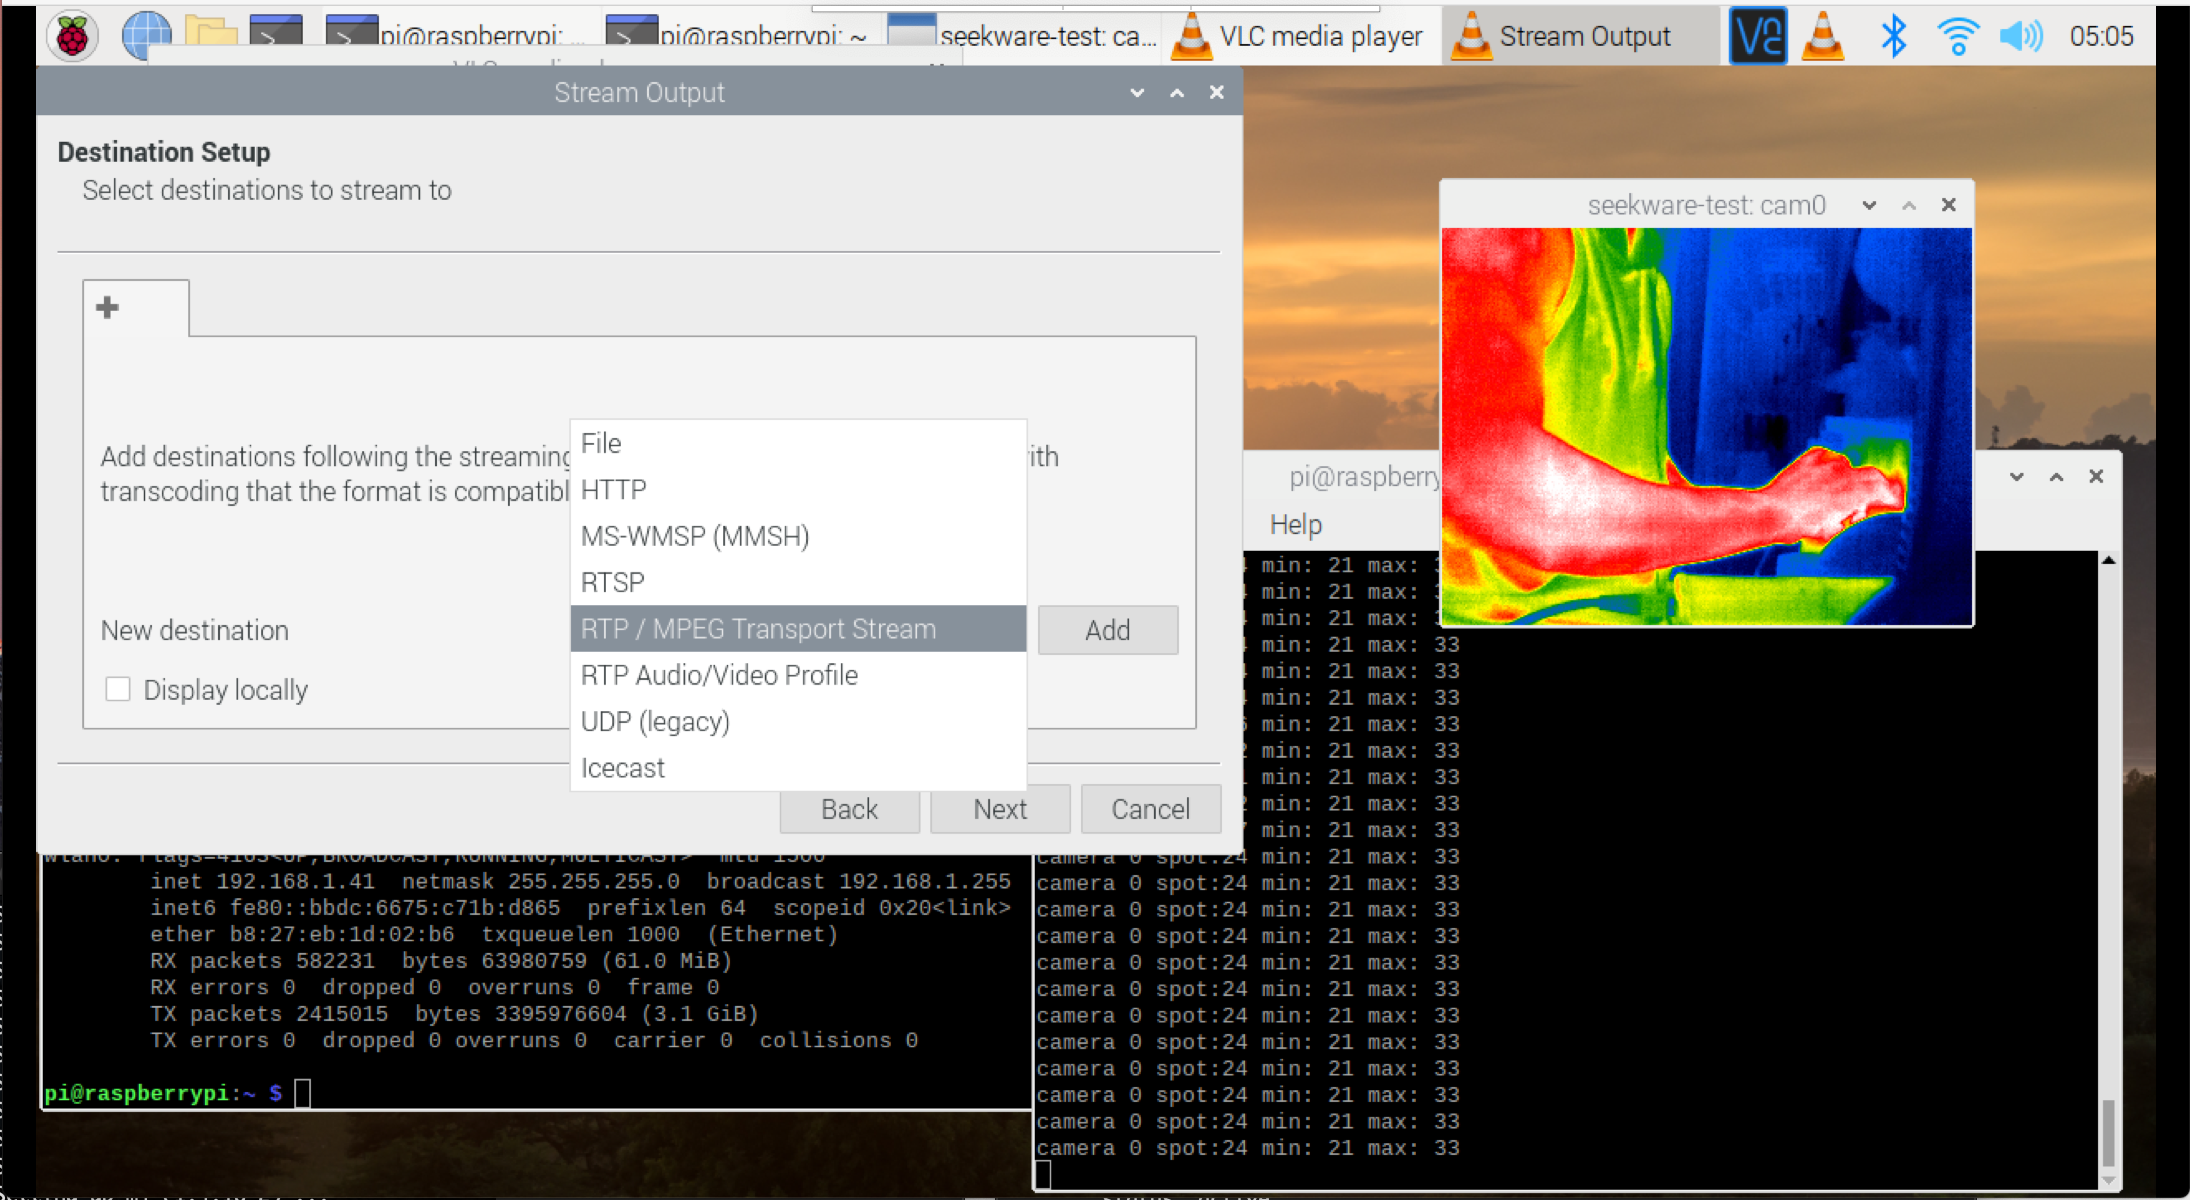
Task: Choose RTSP from destination list
Action: pyautogui.click(x=798, y=582)
